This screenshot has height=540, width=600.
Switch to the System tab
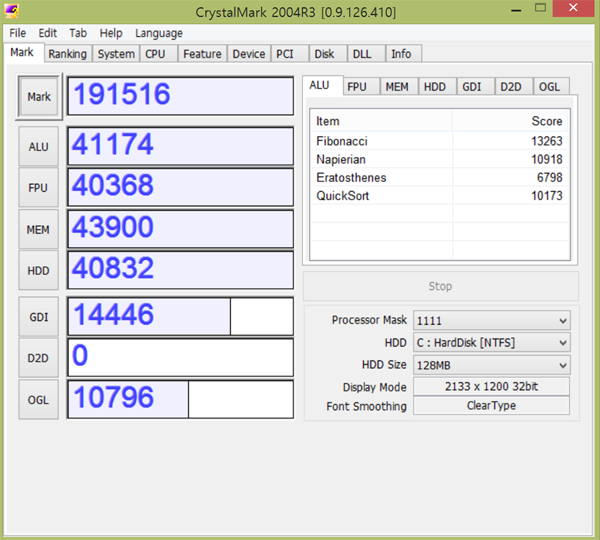click(x=116, y=54)
